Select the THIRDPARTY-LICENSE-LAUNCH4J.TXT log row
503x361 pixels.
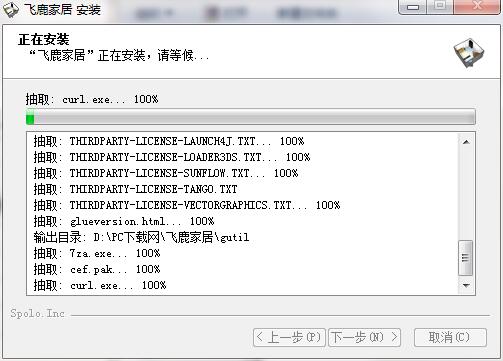[169, 141]
